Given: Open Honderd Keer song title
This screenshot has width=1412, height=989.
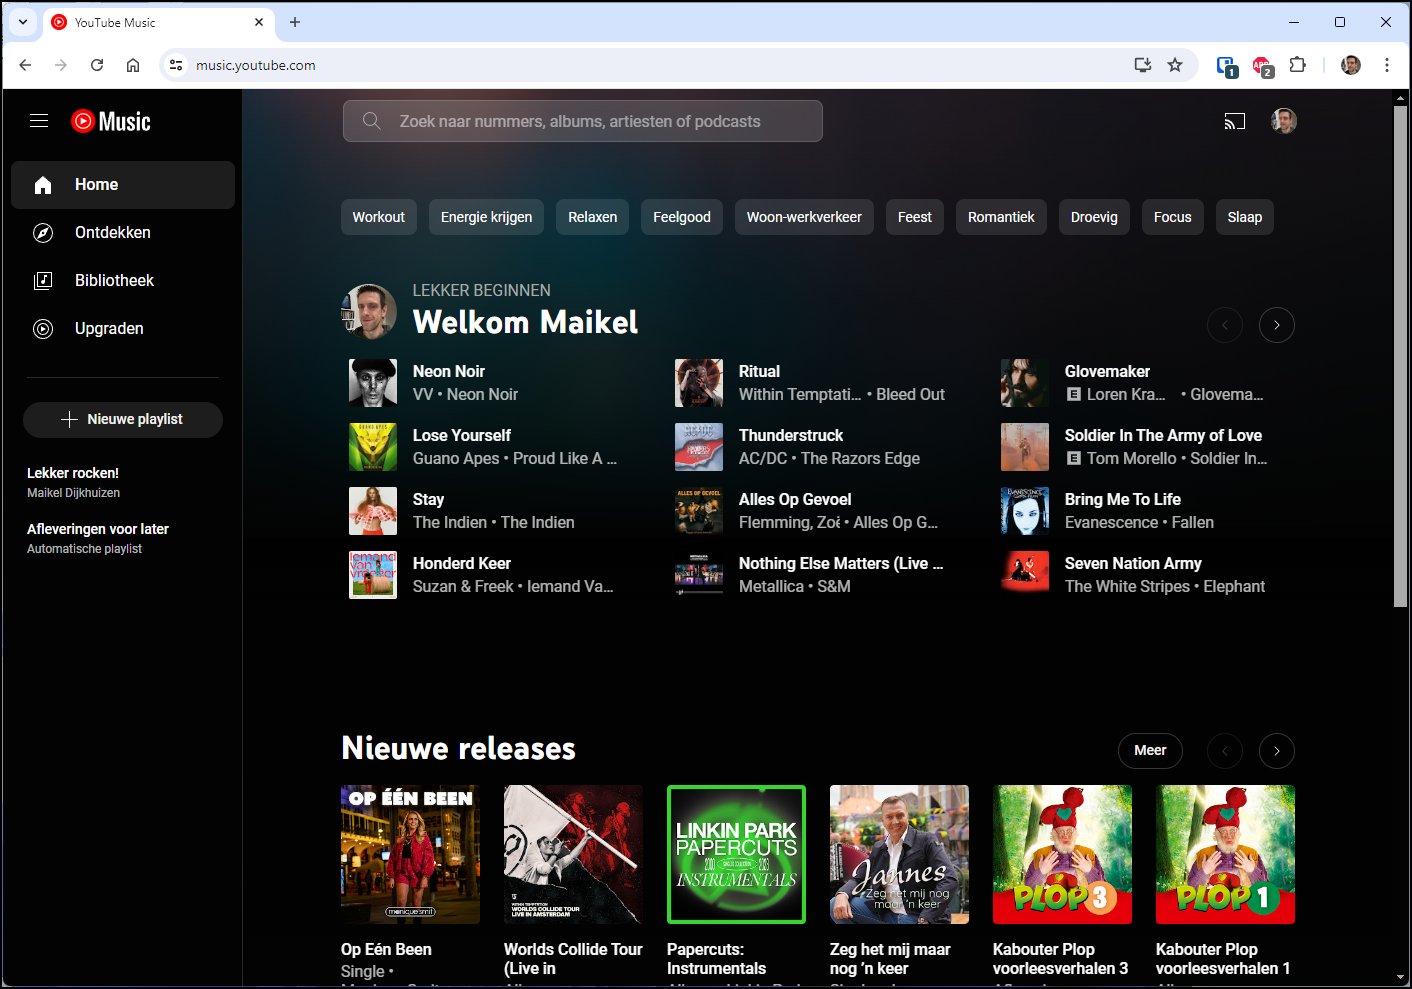Looking at the screenshot, I should [x=462, y=564].
